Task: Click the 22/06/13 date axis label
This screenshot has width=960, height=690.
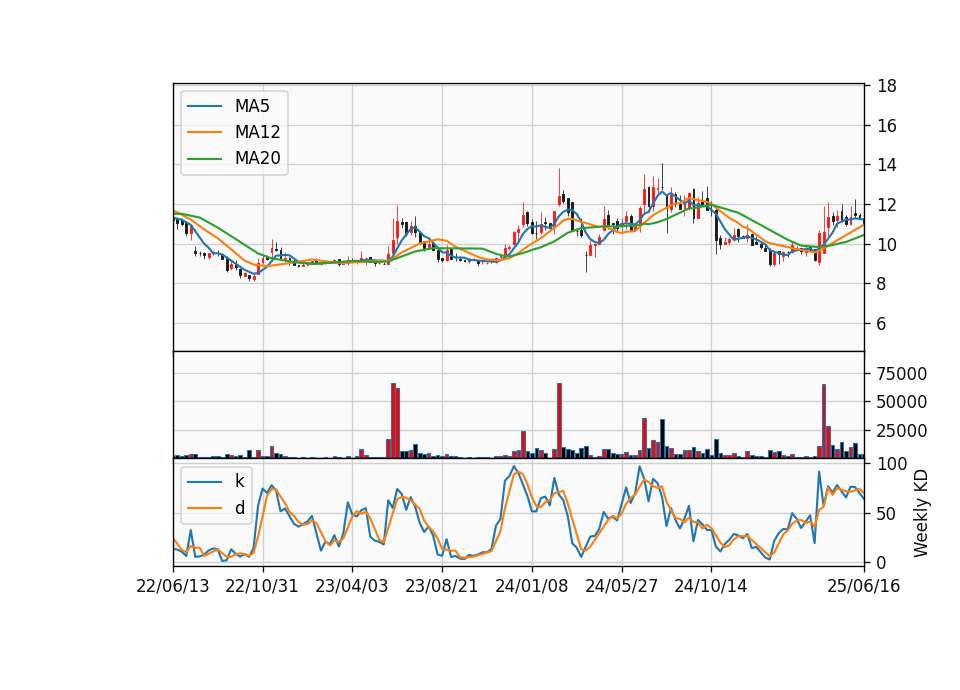Action: [x=173, y=586]
